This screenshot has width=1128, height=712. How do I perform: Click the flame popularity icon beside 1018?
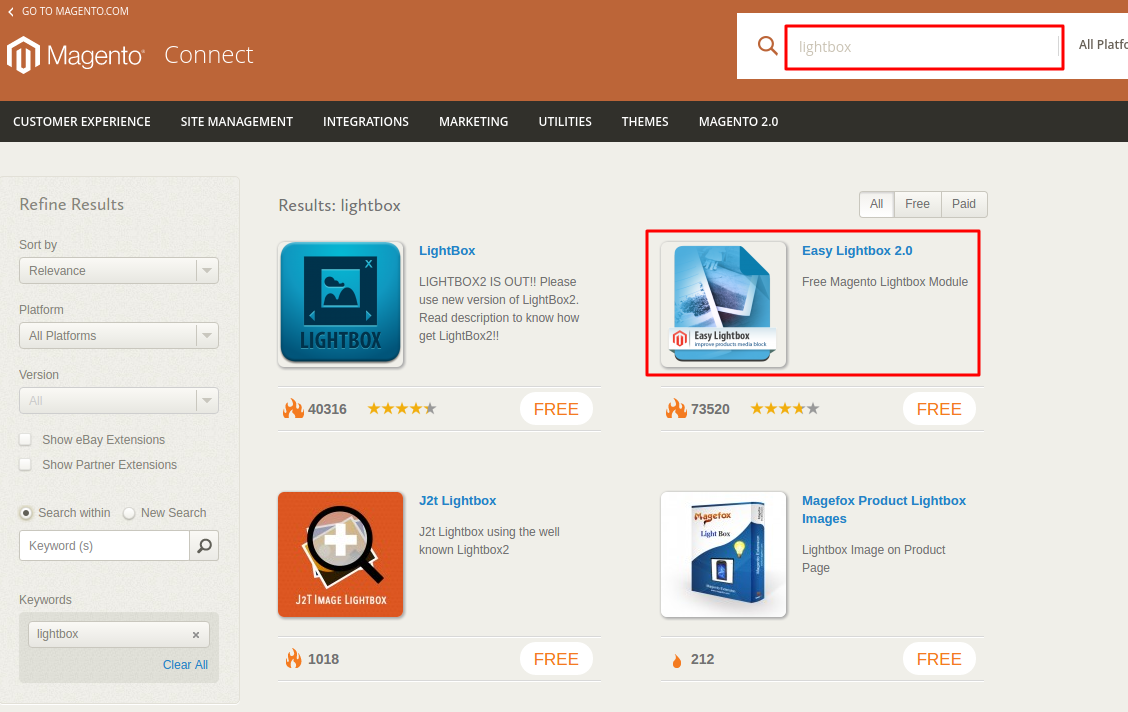[x=294, y=659]
